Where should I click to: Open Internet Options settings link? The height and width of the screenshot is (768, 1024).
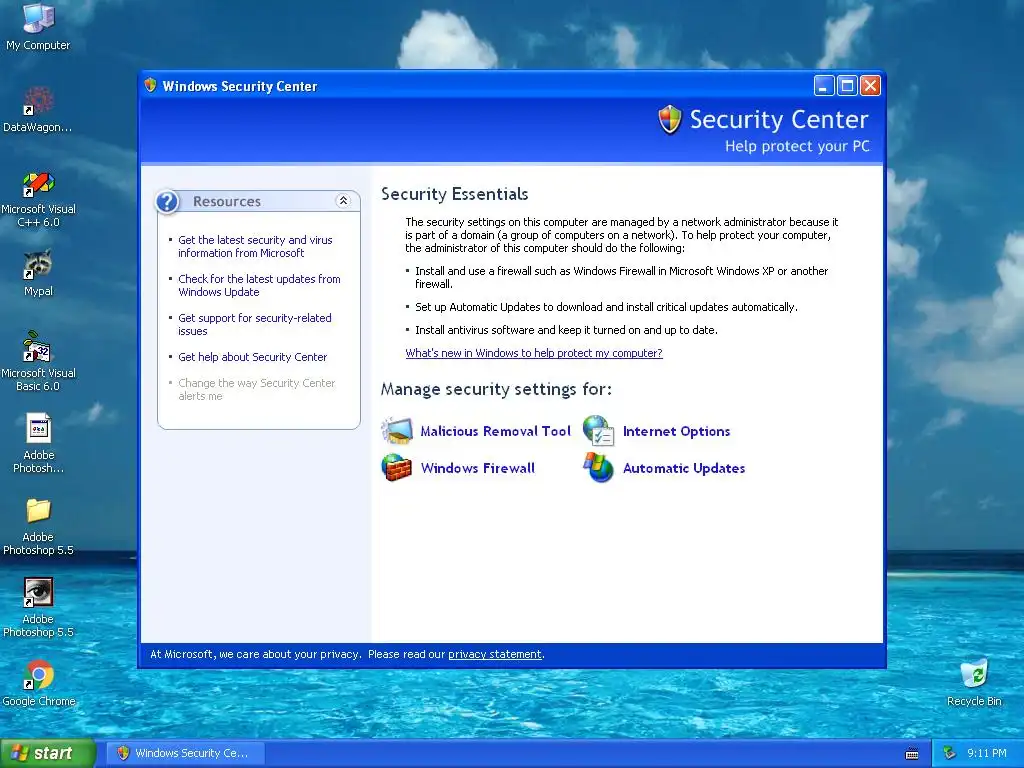point(676,431)
